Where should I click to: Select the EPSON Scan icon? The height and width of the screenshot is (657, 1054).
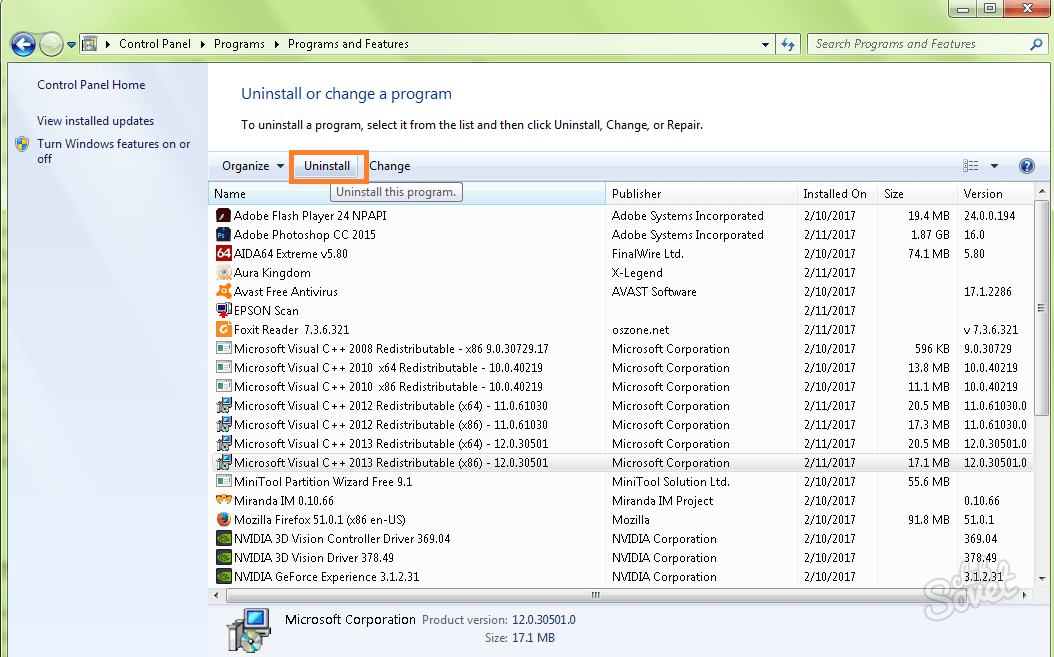click(223, 310)
